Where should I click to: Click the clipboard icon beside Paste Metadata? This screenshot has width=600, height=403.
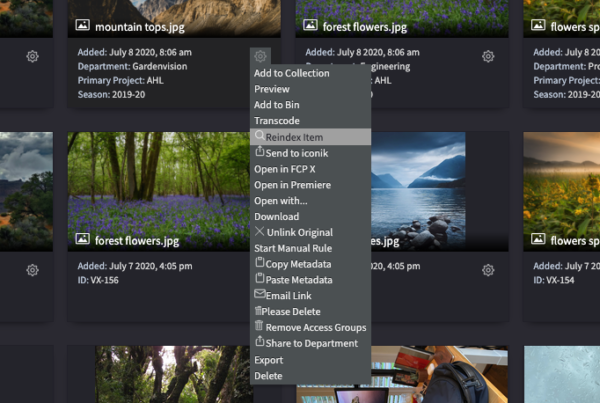coord(260,279)
